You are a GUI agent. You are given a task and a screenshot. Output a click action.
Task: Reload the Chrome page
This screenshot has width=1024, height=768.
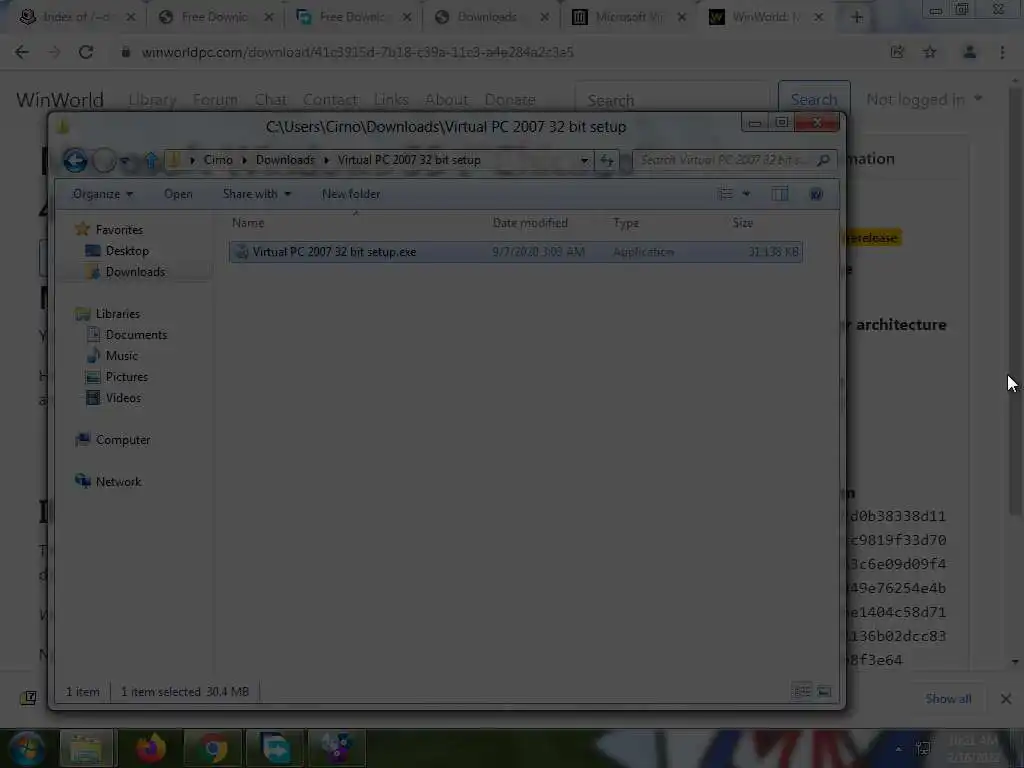point(86,52)
